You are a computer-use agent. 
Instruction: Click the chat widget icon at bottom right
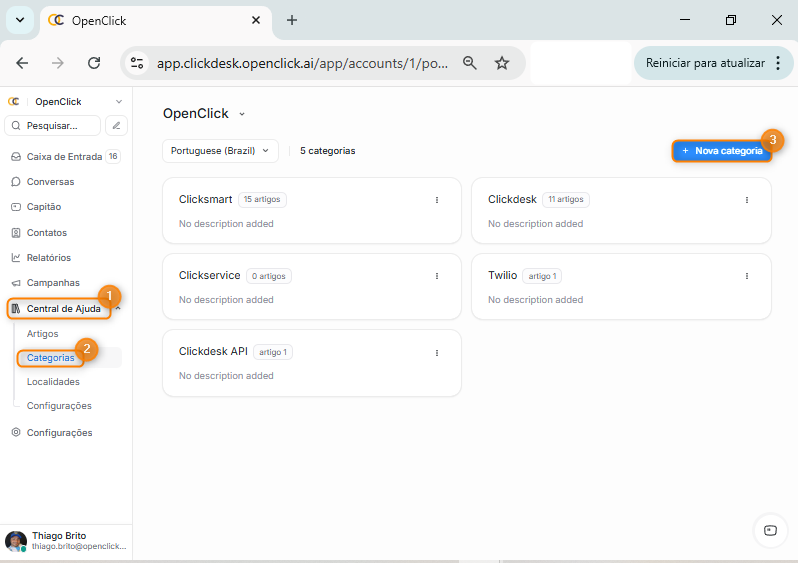tap(769, 530)
